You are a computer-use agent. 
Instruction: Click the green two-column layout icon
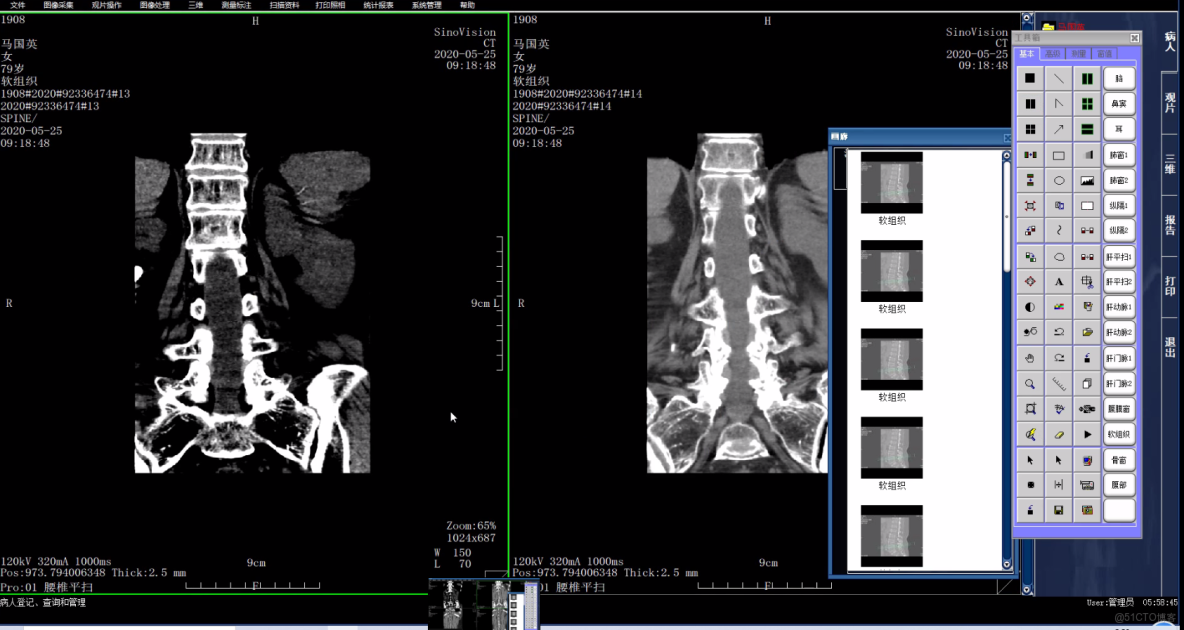coord(1087,78)
